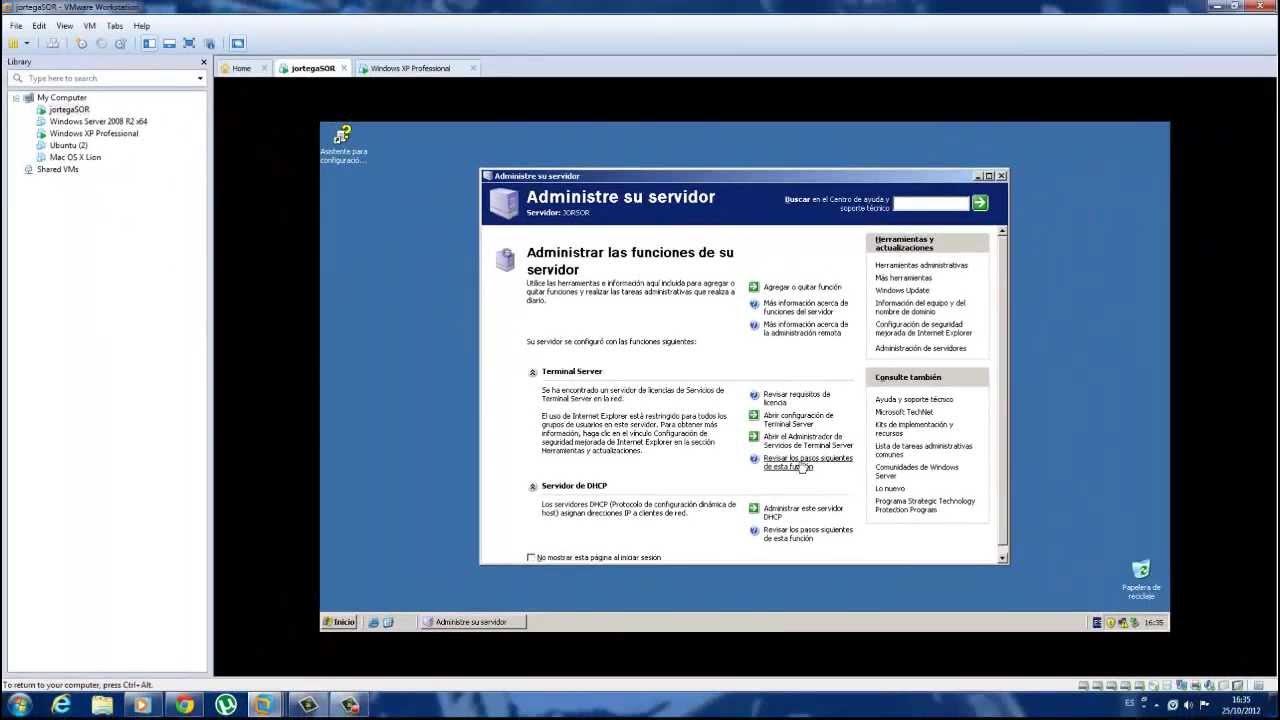Click VMware Workstation host taskbar icon

point(264,705)
